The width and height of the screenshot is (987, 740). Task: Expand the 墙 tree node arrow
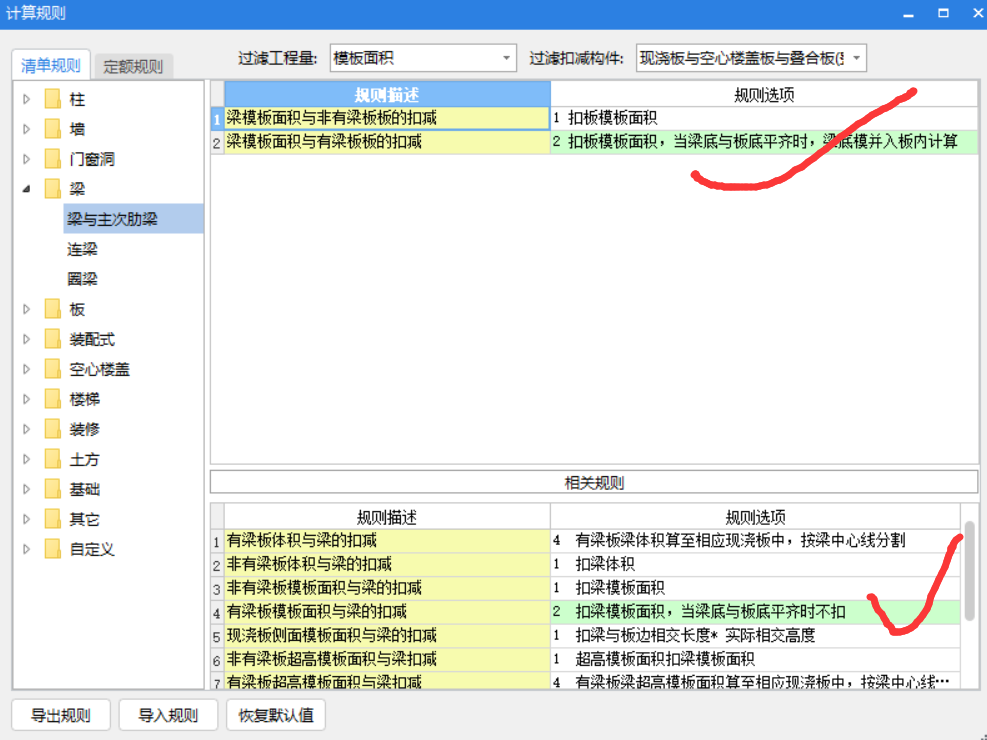(x=26, y=129)
